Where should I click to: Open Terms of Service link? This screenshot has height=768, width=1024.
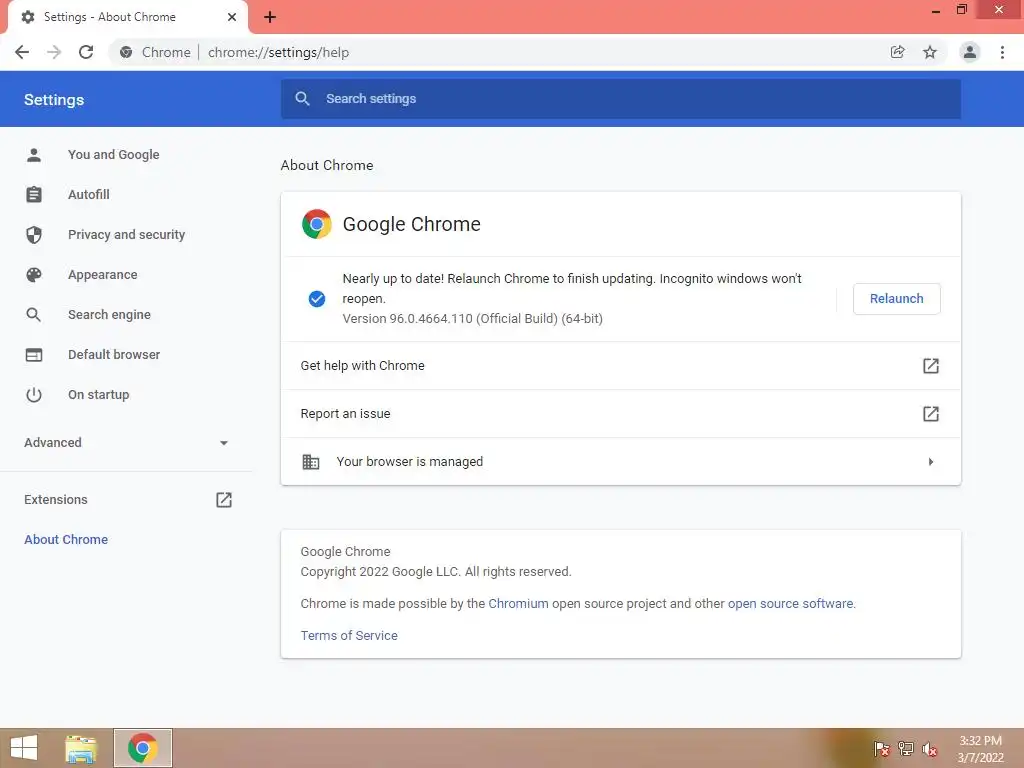pos(349,635)
